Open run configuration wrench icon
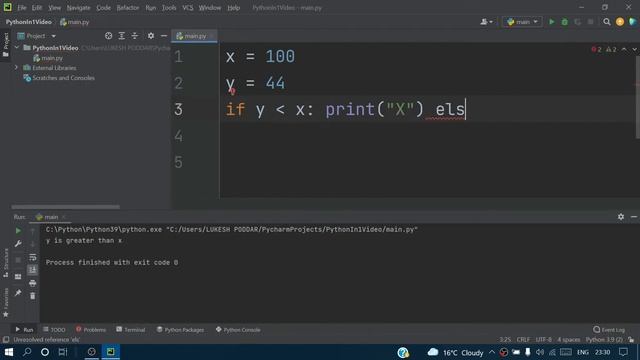This screenshot has width=640, height=360. (18, 244)
